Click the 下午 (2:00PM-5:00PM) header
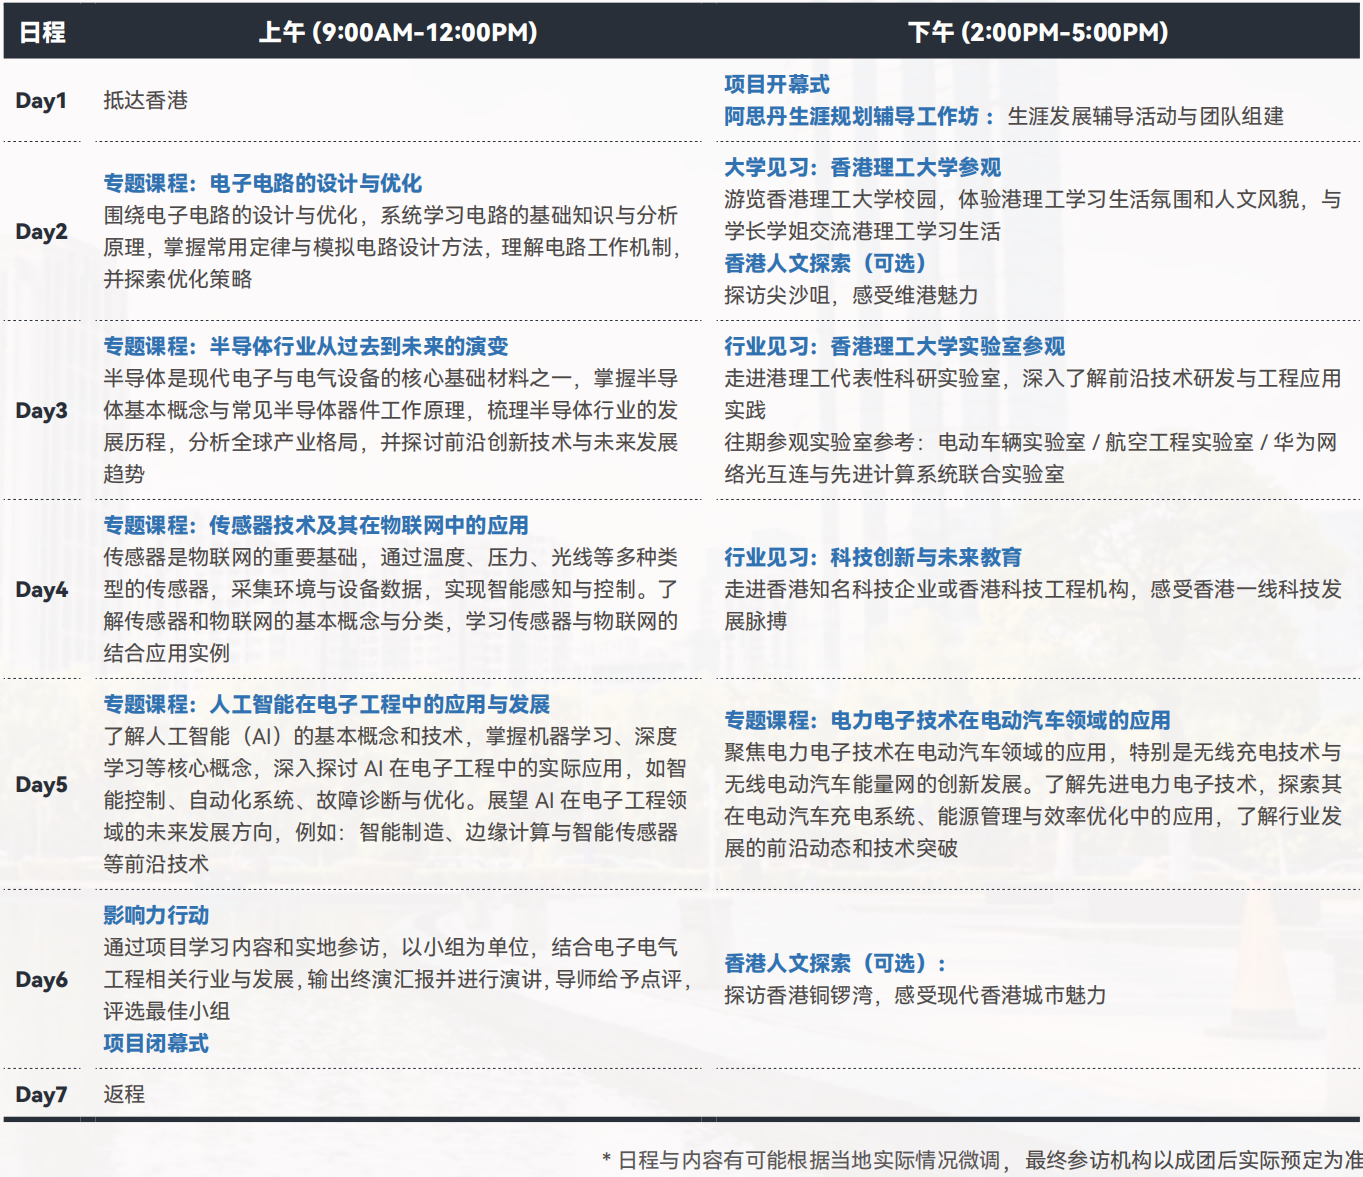Image resolution: width=1363 pixels, height=1177 pixels. [1038, 33]
